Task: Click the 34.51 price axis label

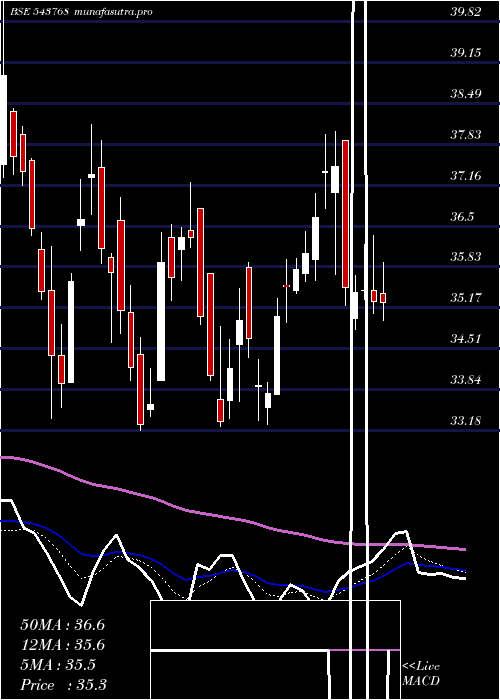Action: click(x=466, y=339)
